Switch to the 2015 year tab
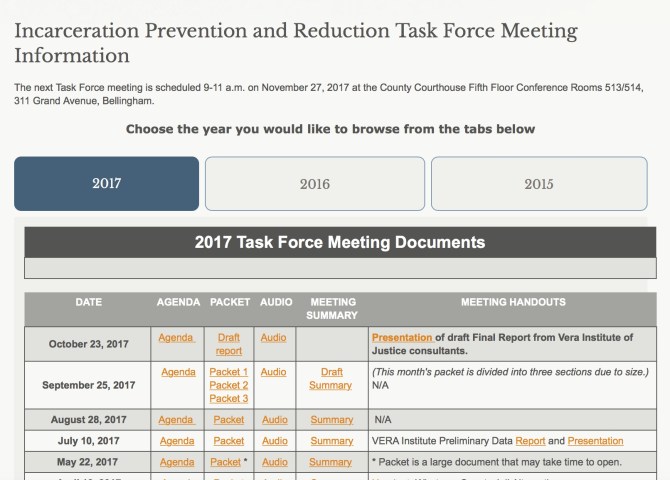Screen dimensions: 670x480 (x=539, y=183)
